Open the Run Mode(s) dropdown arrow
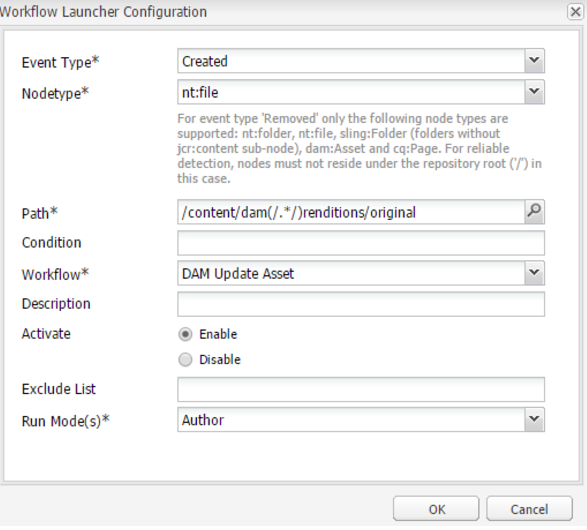 (534, 420)
